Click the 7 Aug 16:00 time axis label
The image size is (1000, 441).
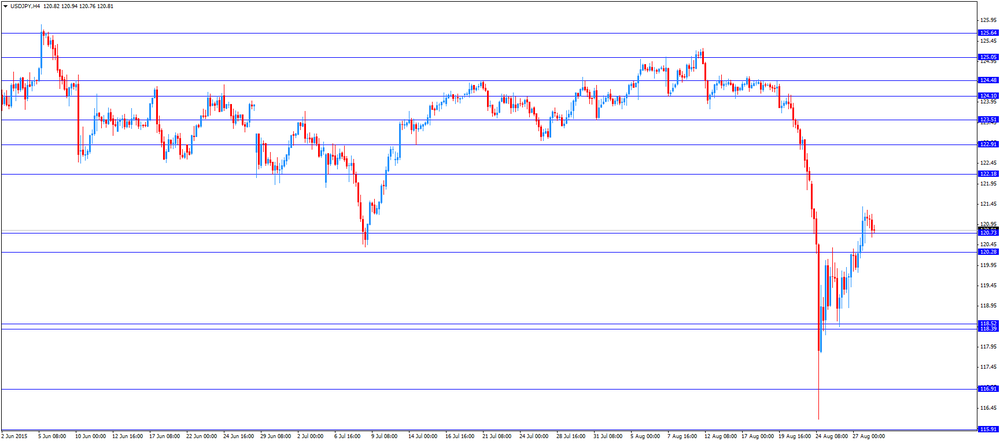[x=681, y=437]
